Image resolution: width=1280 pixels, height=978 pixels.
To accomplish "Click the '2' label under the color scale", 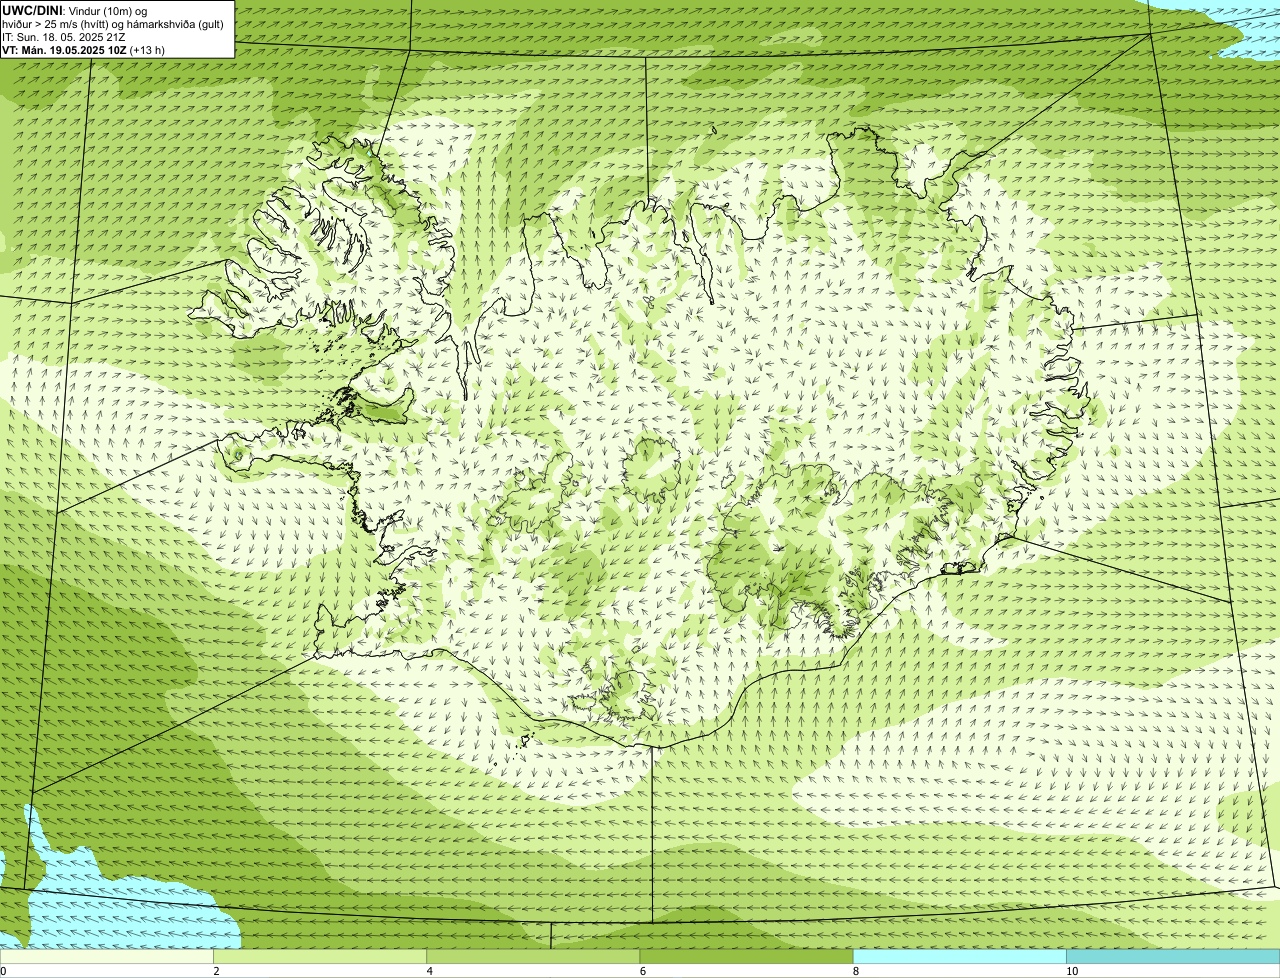I will click(216, 971).
